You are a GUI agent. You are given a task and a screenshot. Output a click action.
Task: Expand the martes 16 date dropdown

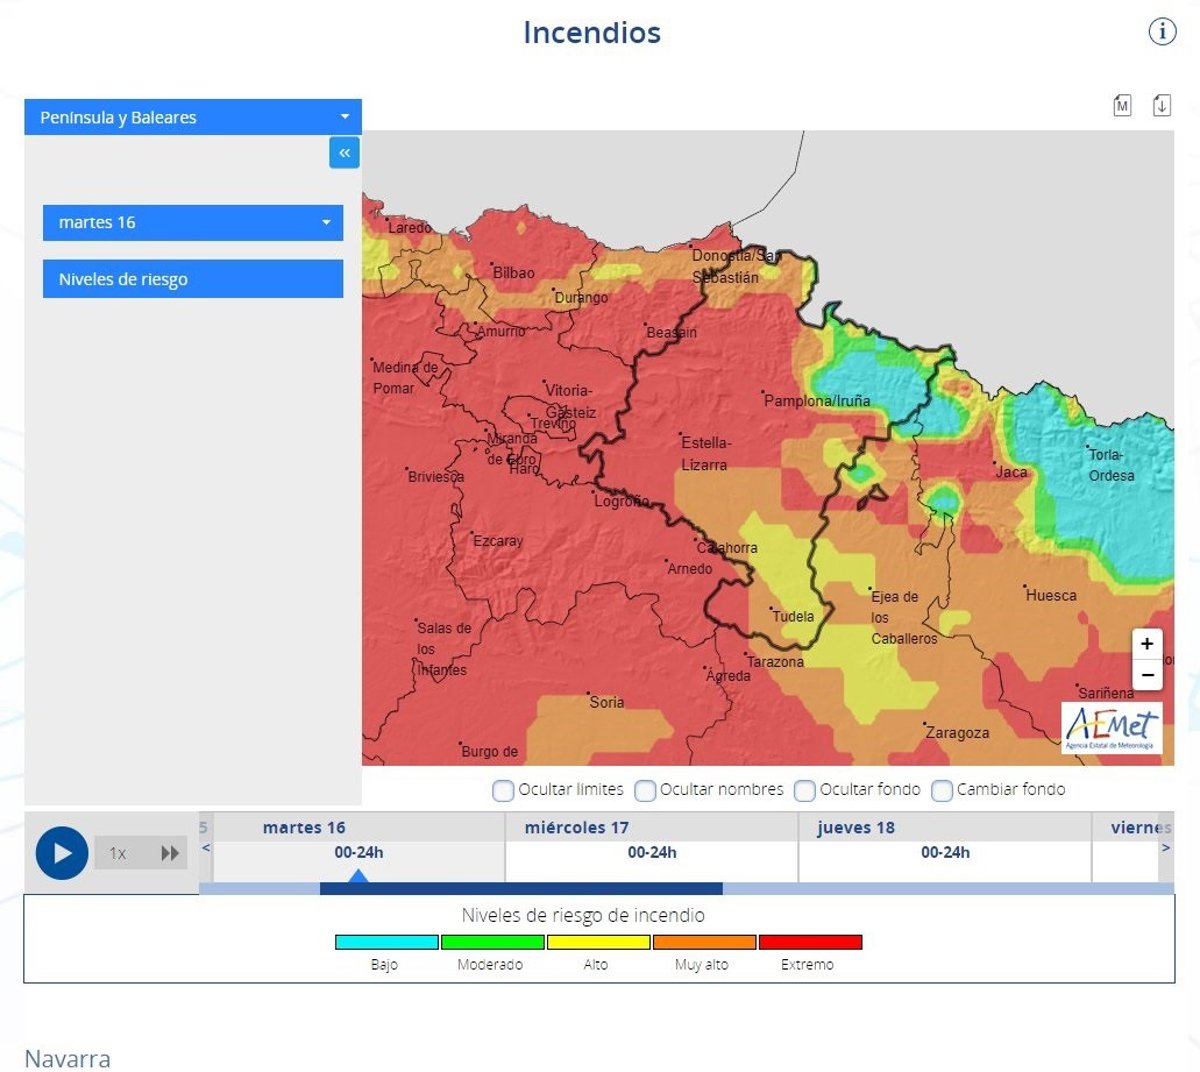(193, 222)
